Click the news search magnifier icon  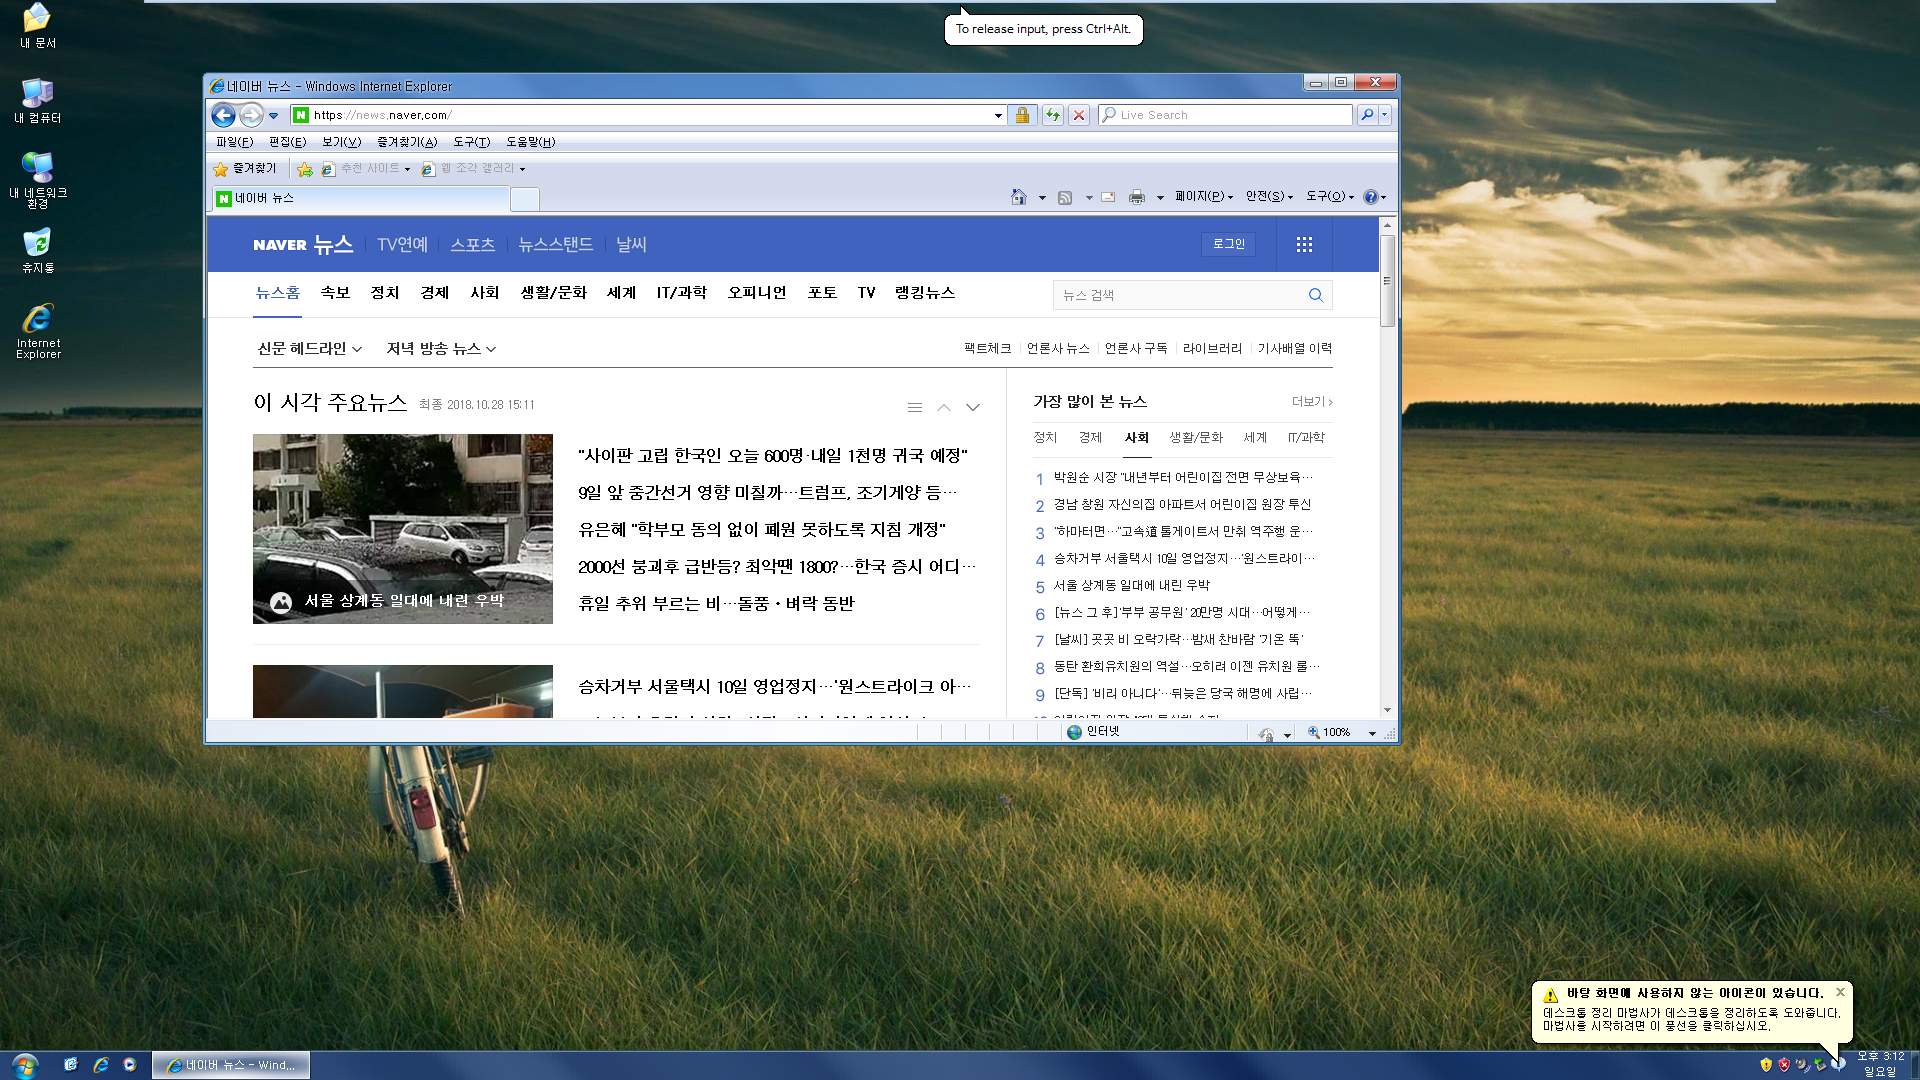[1316, 295]
